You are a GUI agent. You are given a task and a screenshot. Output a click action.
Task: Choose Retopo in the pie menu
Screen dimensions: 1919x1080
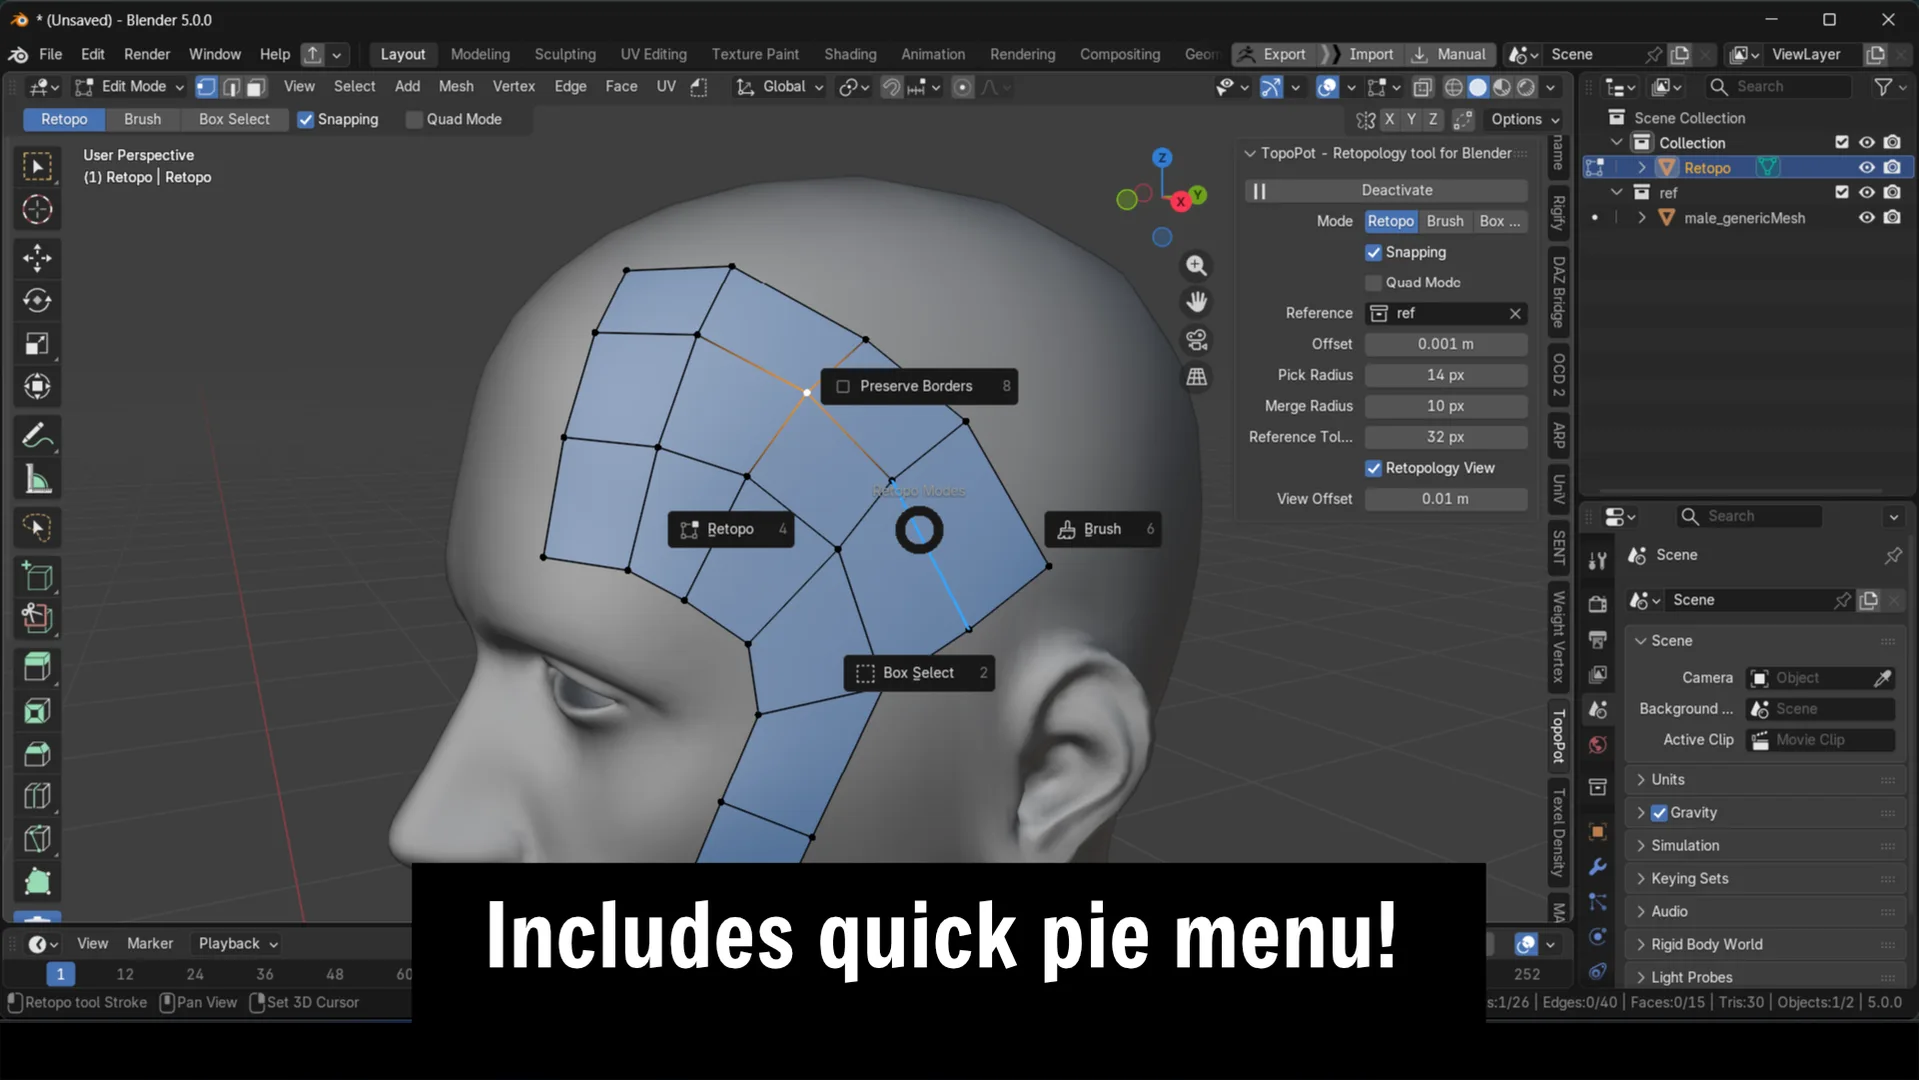[x=730, y=529]
